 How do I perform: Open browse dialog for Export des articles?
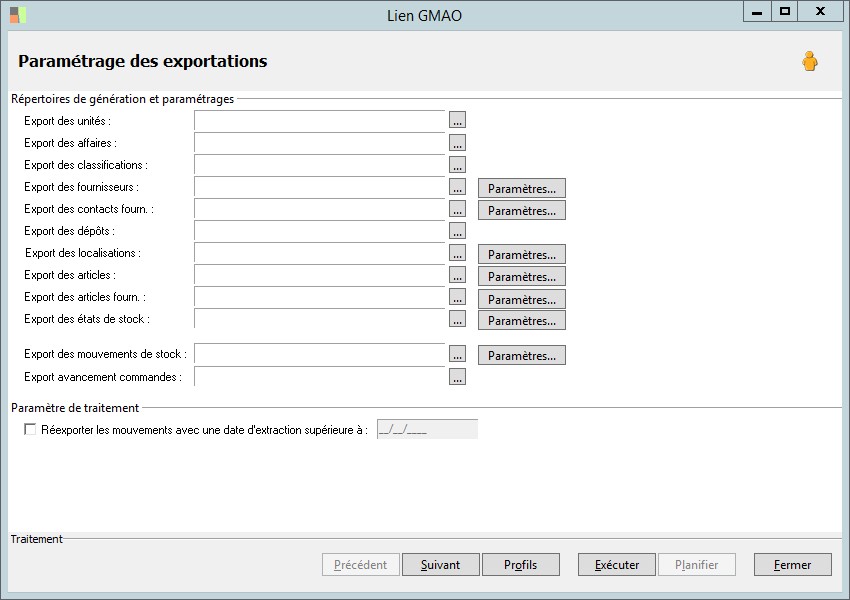pos(458,274)
